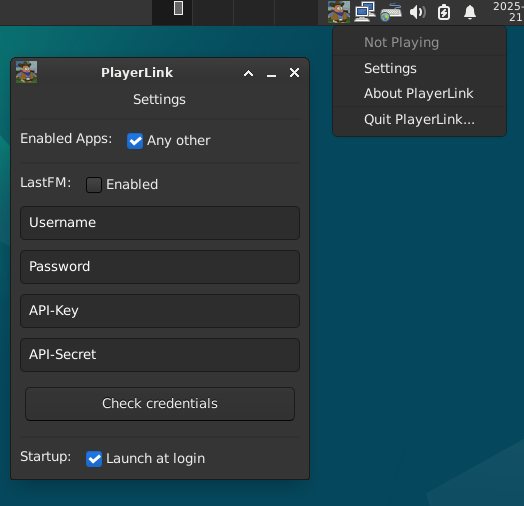Open the notifications bell icon
The width and height of the screenshot is (524, 506).
[470, 12]
